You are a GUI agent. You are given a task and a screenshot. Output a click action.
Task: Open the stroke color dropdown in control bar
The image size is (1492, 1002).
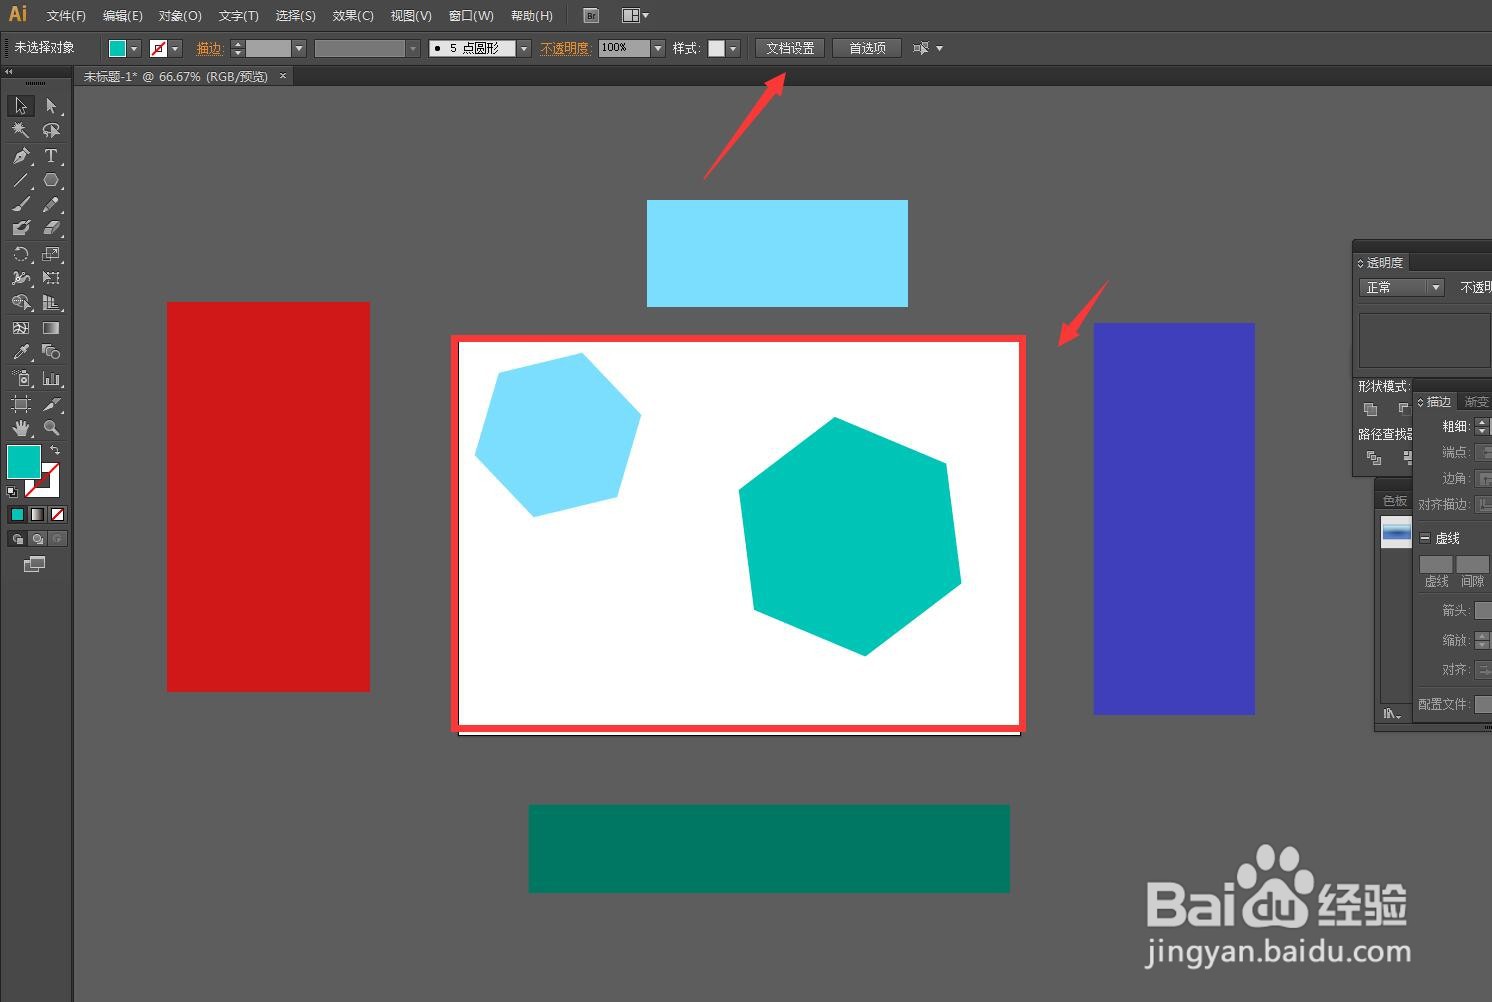coord(176,48)
